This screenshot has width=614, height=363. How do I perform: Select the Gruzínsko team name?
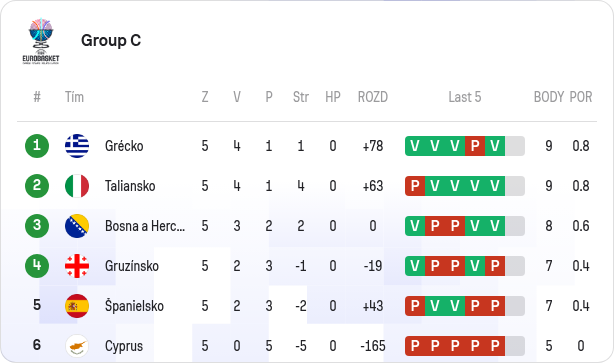tap(132, 266)
